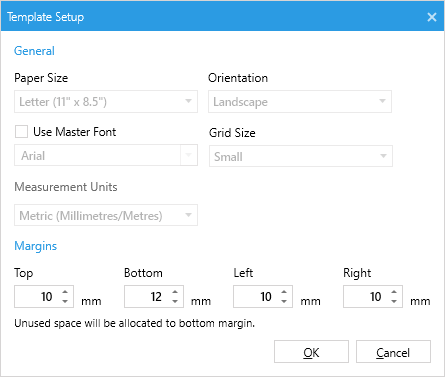Decrease the Top margin value
The width and height of the screenshot is (445, 378).
[x=65, y=301]
